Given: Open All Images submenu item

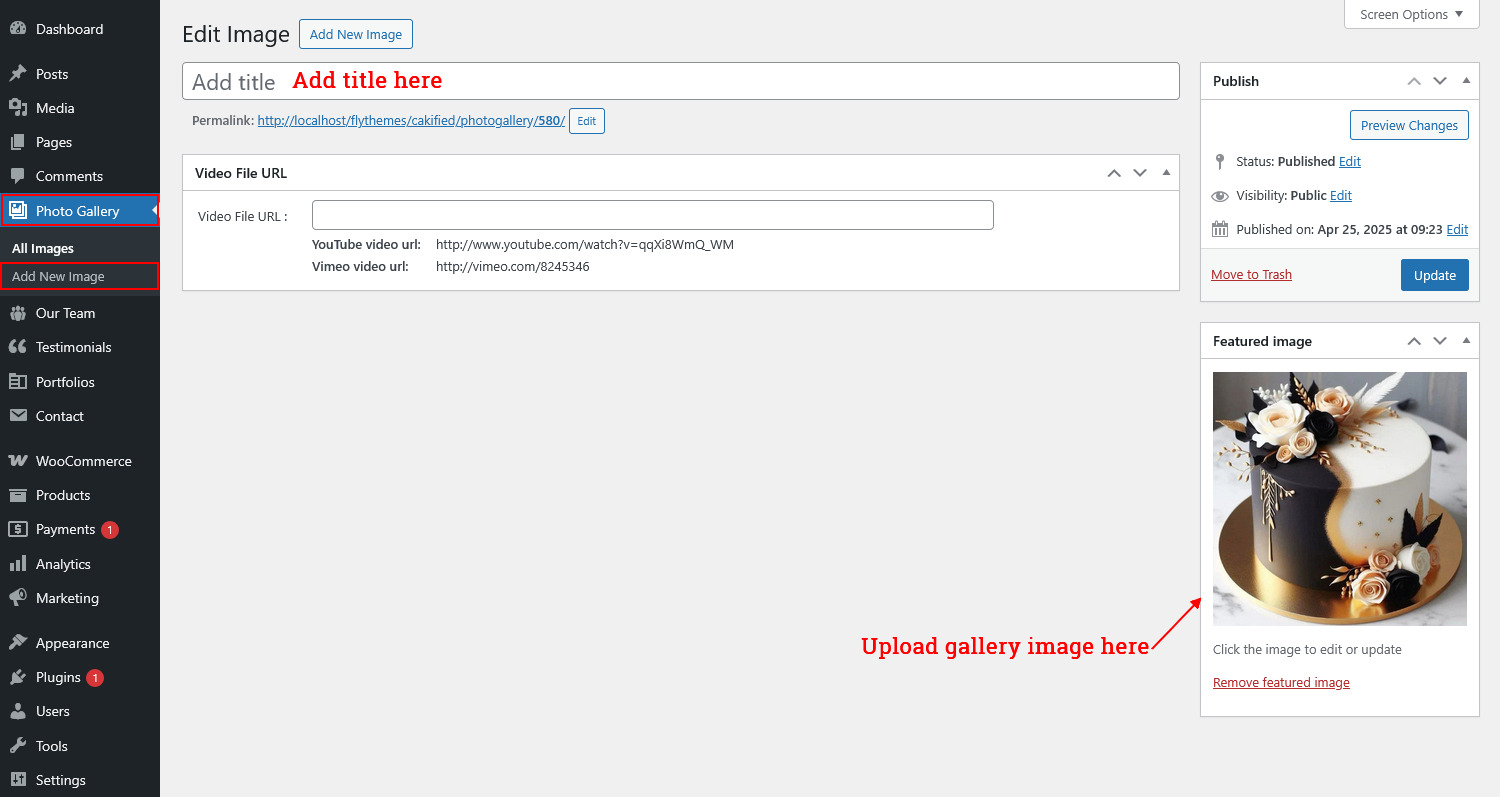Looking at the screenshot, I should pos(43,248).
